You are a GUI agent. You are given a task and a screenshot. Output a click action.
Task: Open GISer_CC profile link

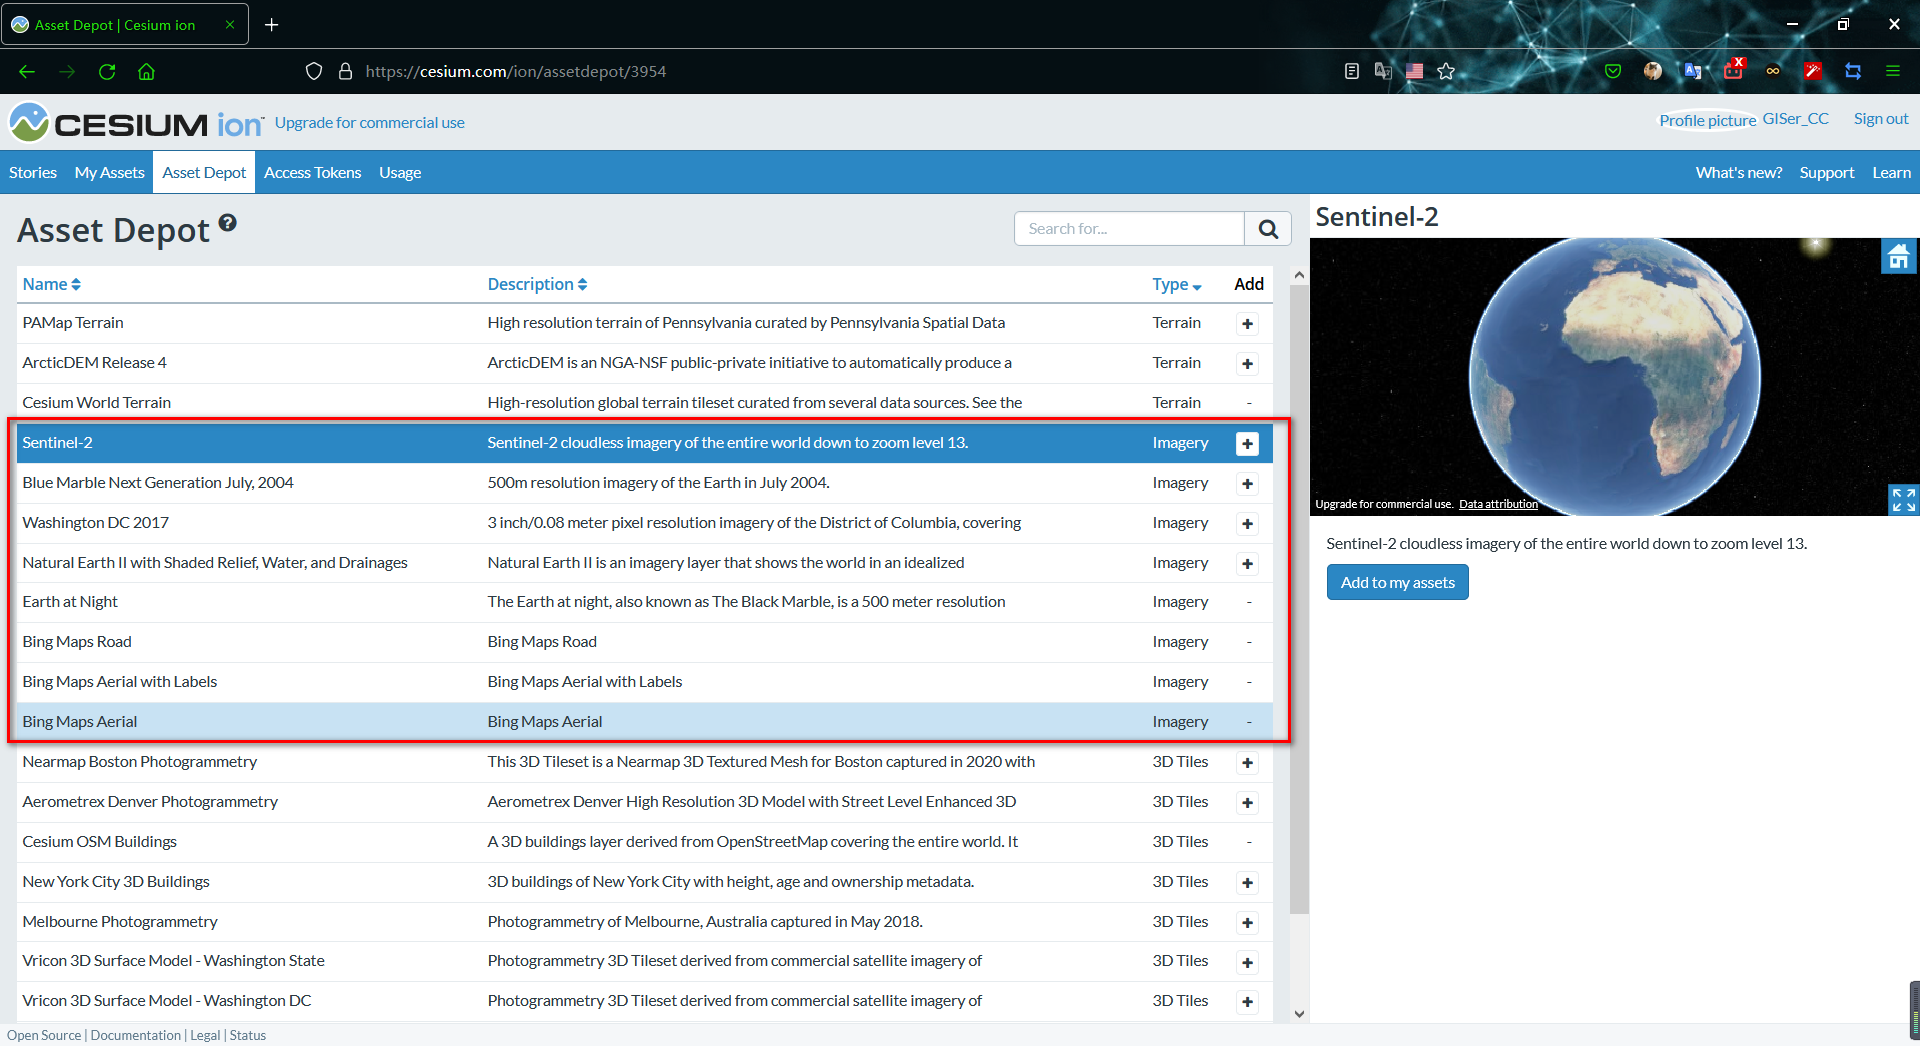coord(1795,118)
